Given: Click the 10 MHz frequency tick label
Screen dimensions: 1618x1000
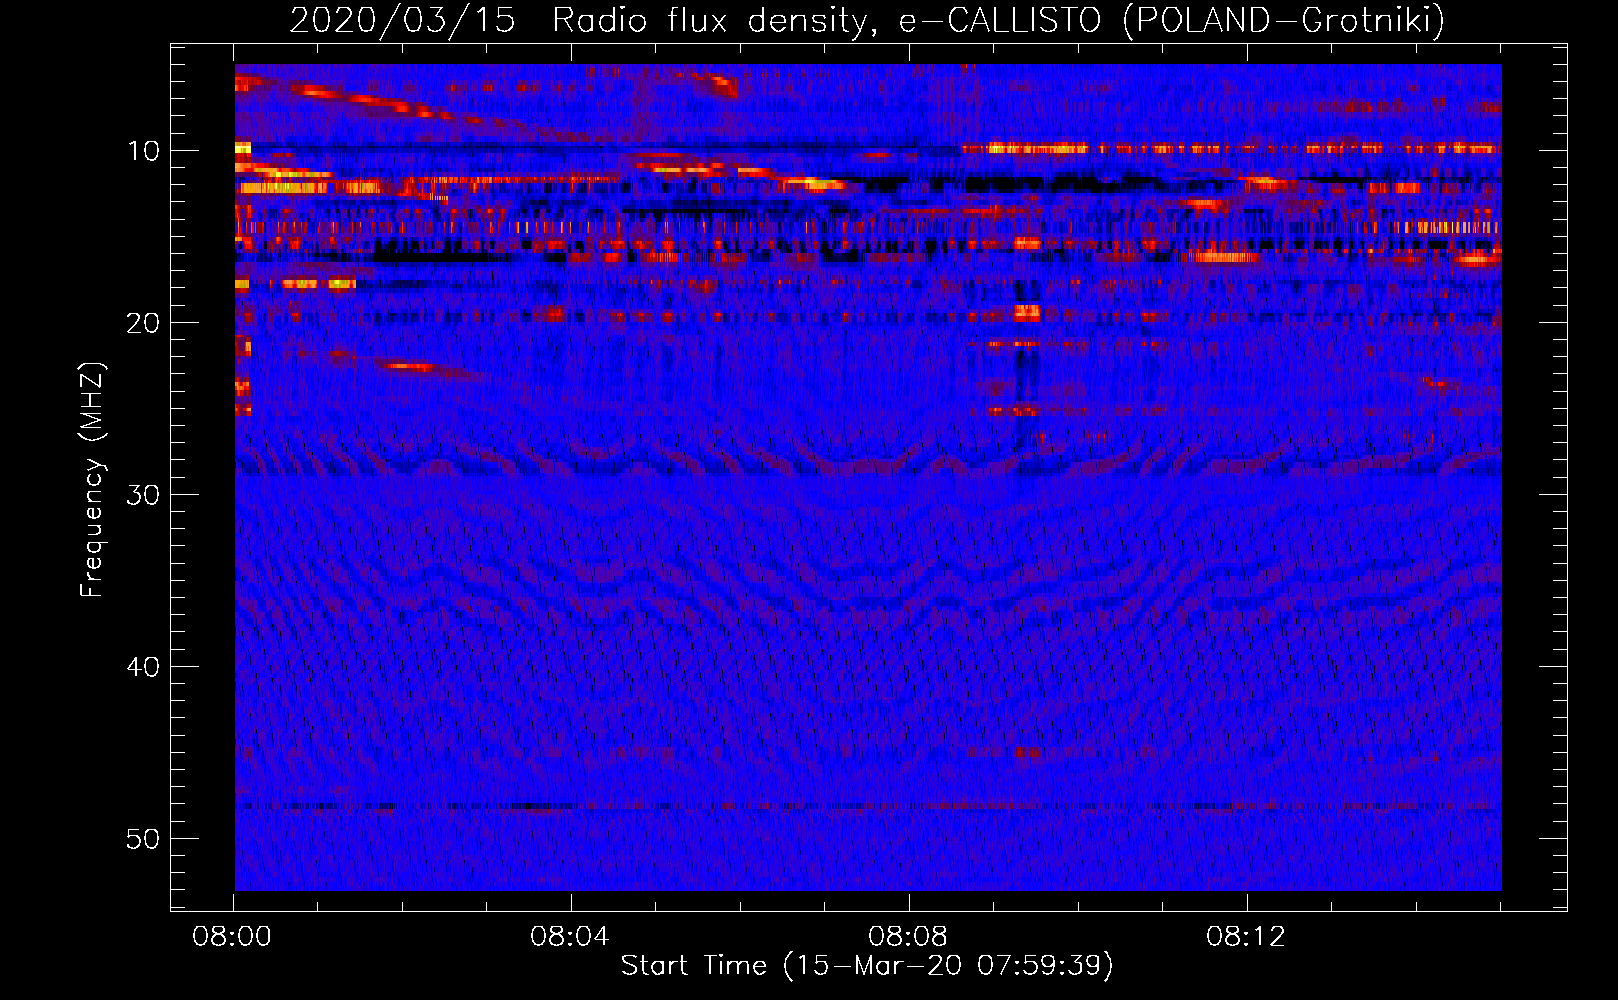Looking at the screenshot, I should point(144,151).
